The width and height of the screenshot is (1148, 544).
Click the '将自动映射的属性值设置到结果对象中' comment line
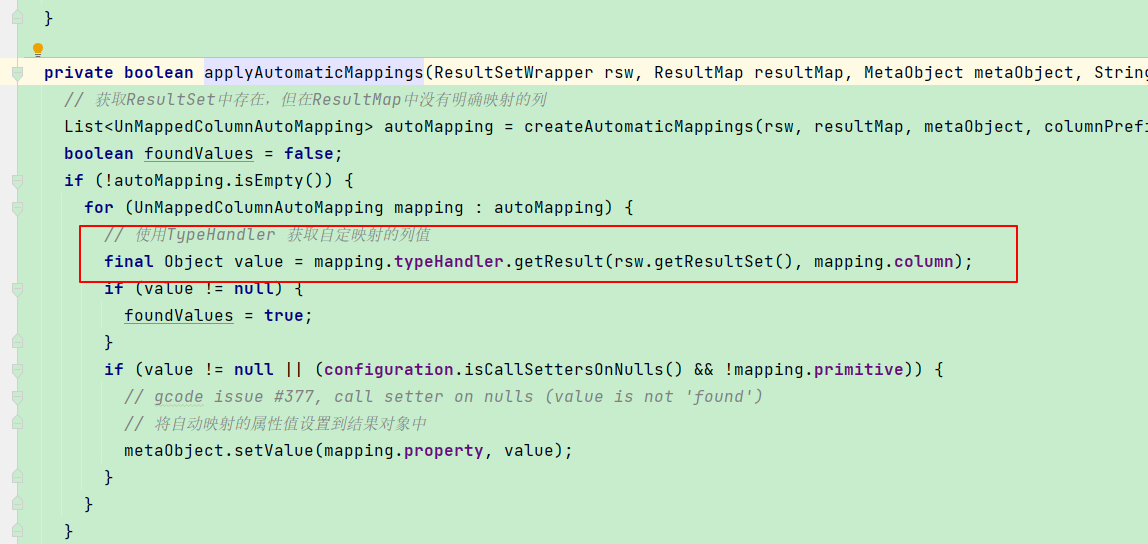(275, 424)
